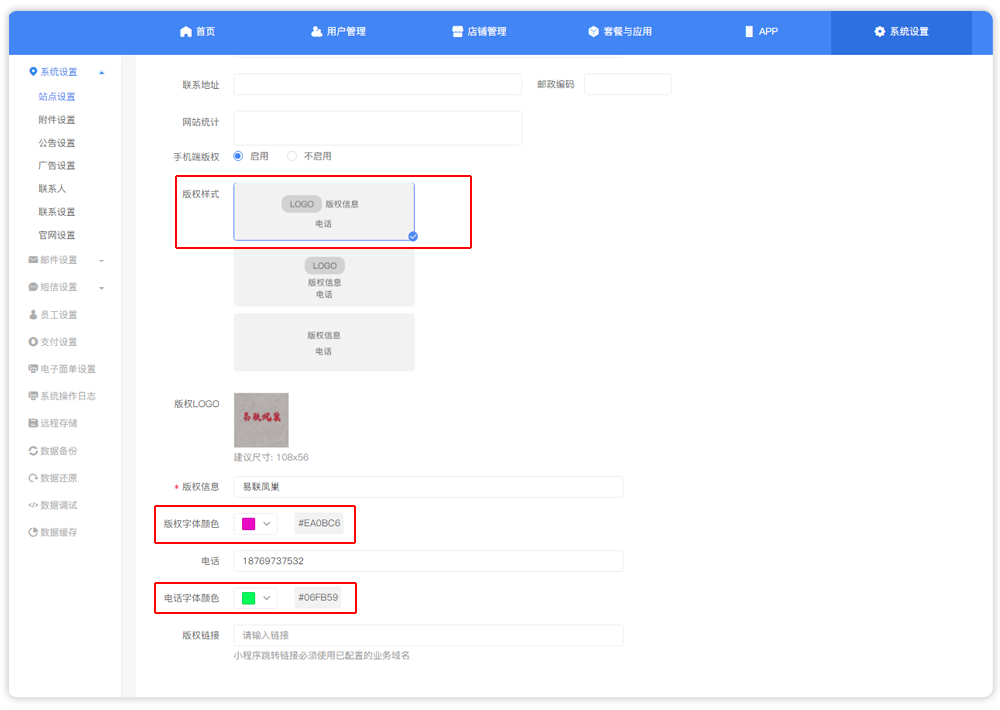Go to 官网设置 in the sidebar
The width and height of the screenshot is (1000, 710).
(57, 235)
